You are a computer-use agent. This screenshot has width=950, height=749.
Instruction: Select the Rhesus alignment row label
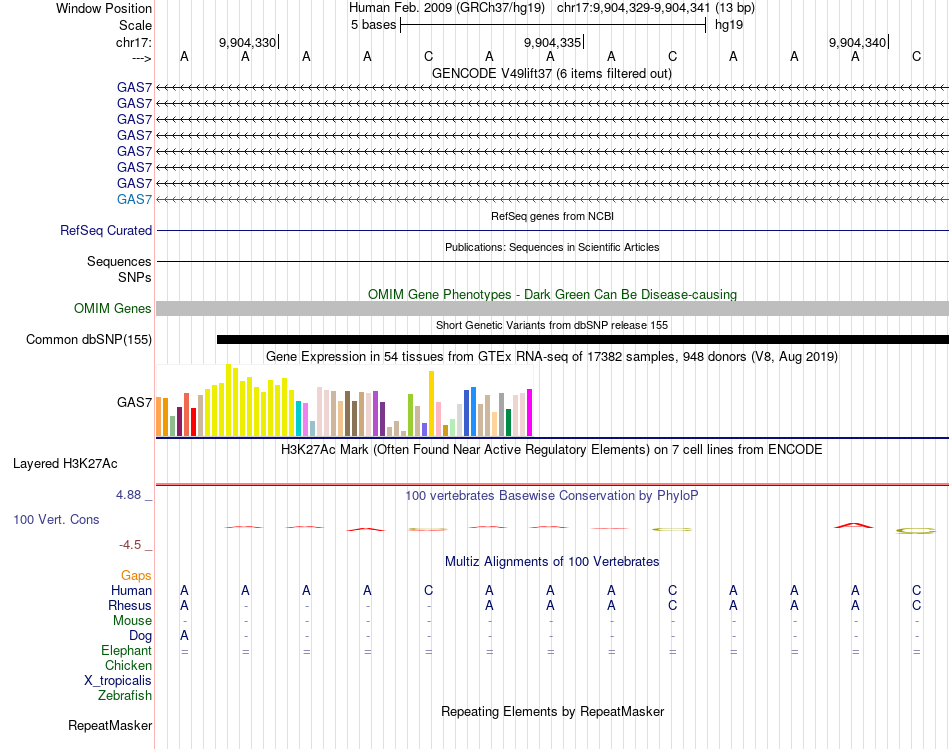click(x=130, y=606)
